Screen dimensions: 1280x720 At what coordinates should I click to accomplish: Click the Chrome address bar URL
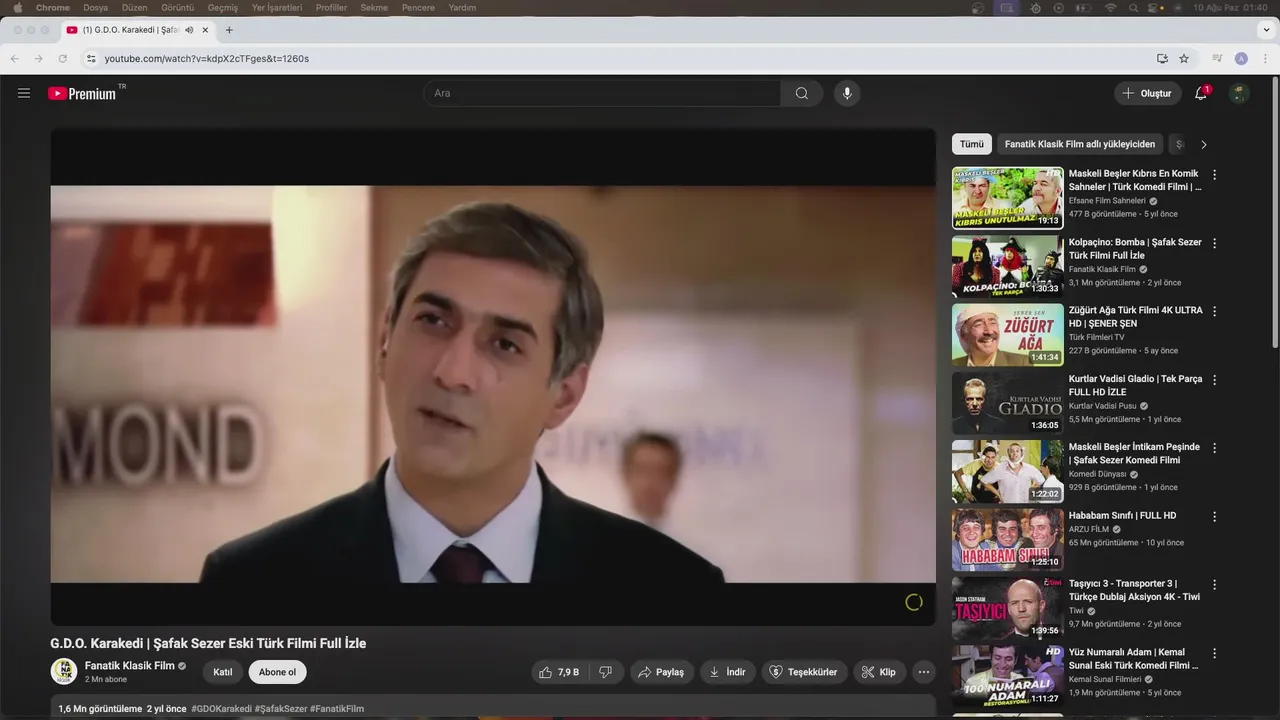coord(207,58)
